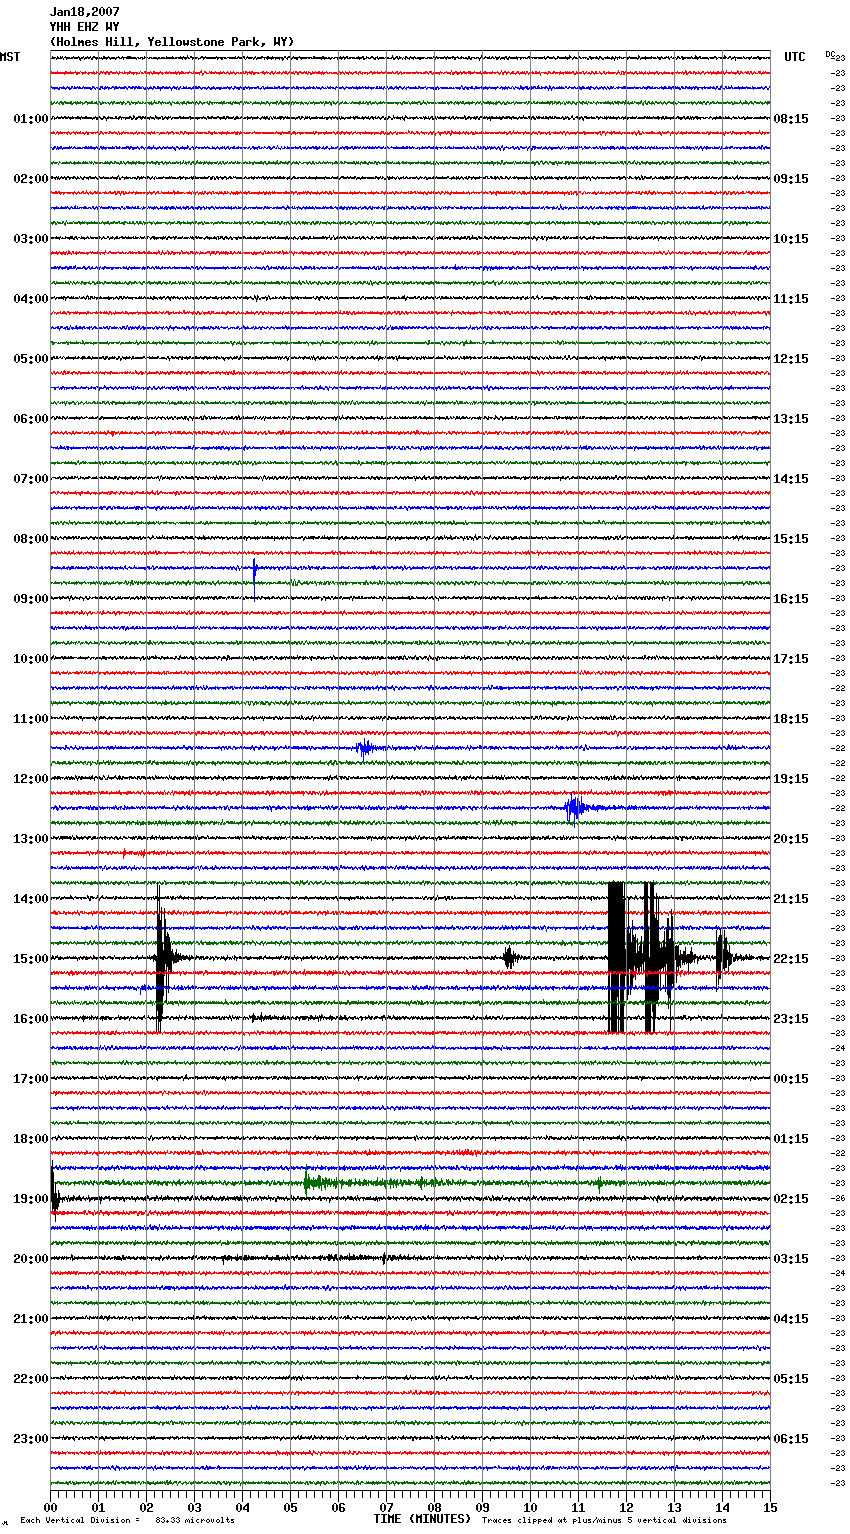Viewport: 850px width, 1534px height.
Task: Click the -26 DC offset value
Action: click(x=839, y=1199)
